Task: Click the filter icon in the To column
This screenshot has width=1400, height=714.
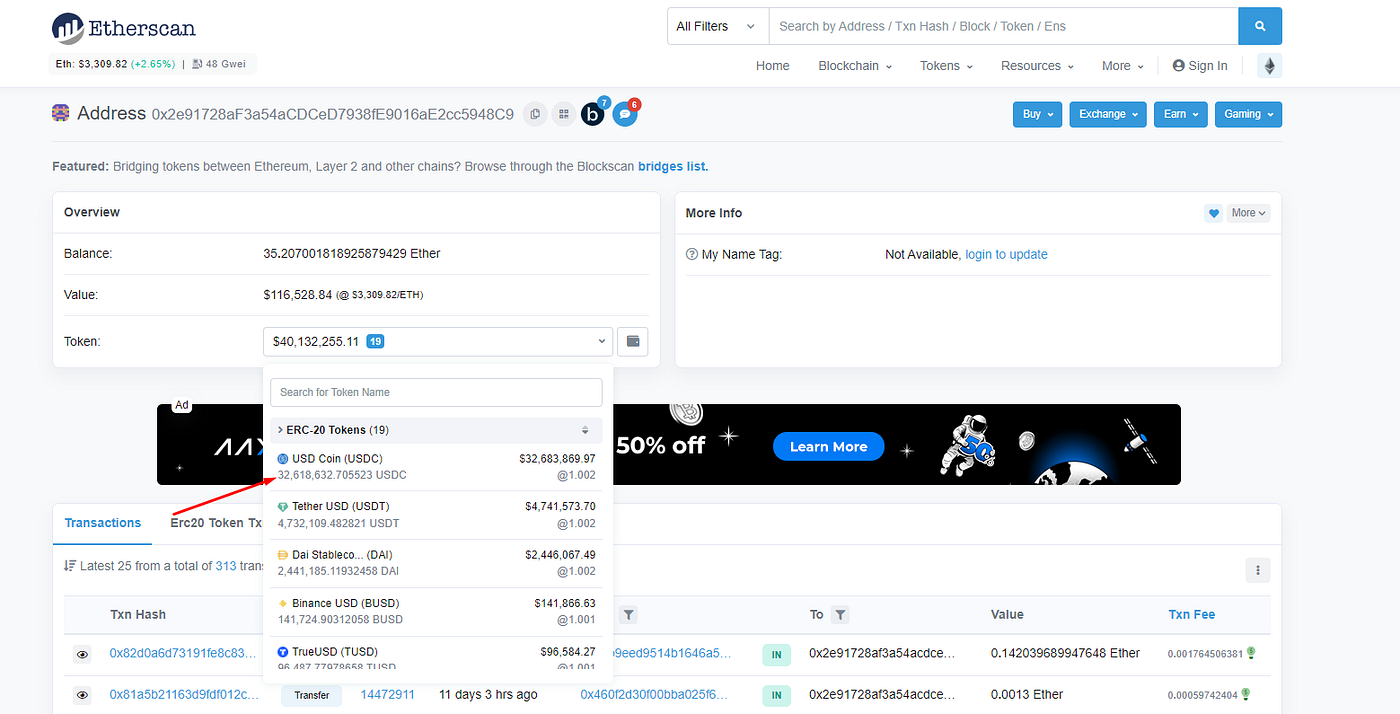Action: click(x=841, y=615)
